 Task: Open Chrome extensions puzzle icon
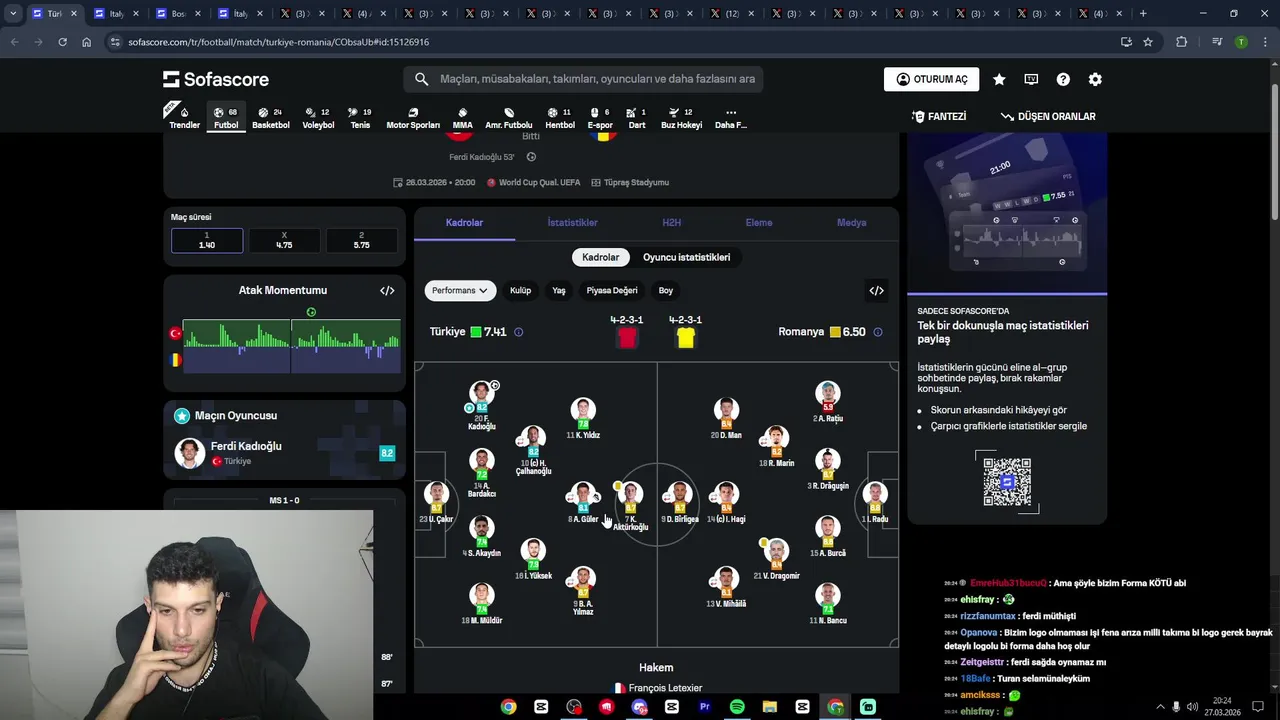coord(1182,42)
